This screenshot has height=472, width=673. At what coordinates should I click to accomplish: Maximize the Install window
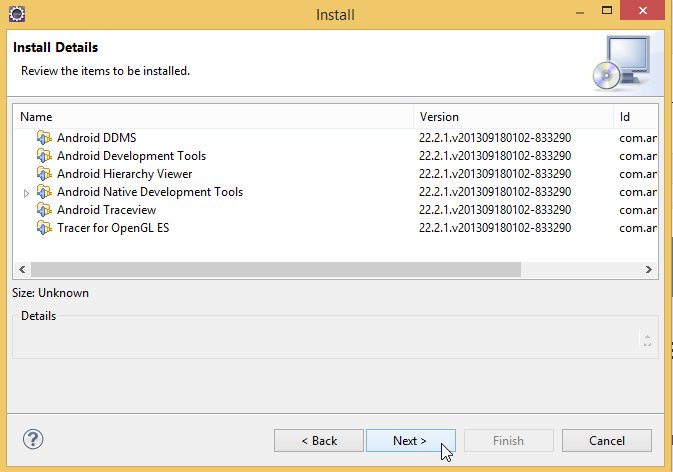pyautogui.click(x=606, y=10)
